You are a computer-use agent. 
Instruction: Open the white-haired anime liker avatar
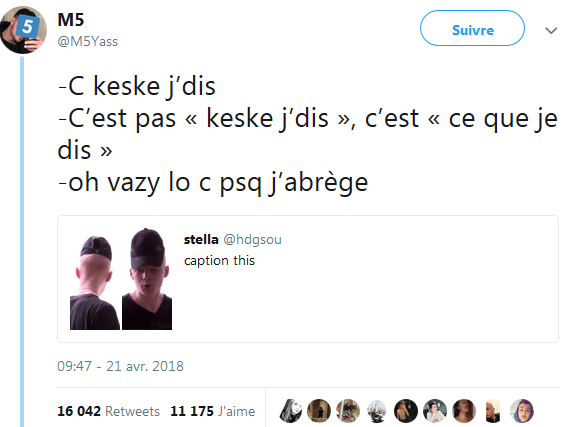pyautogui.click(x=377, y=411)
